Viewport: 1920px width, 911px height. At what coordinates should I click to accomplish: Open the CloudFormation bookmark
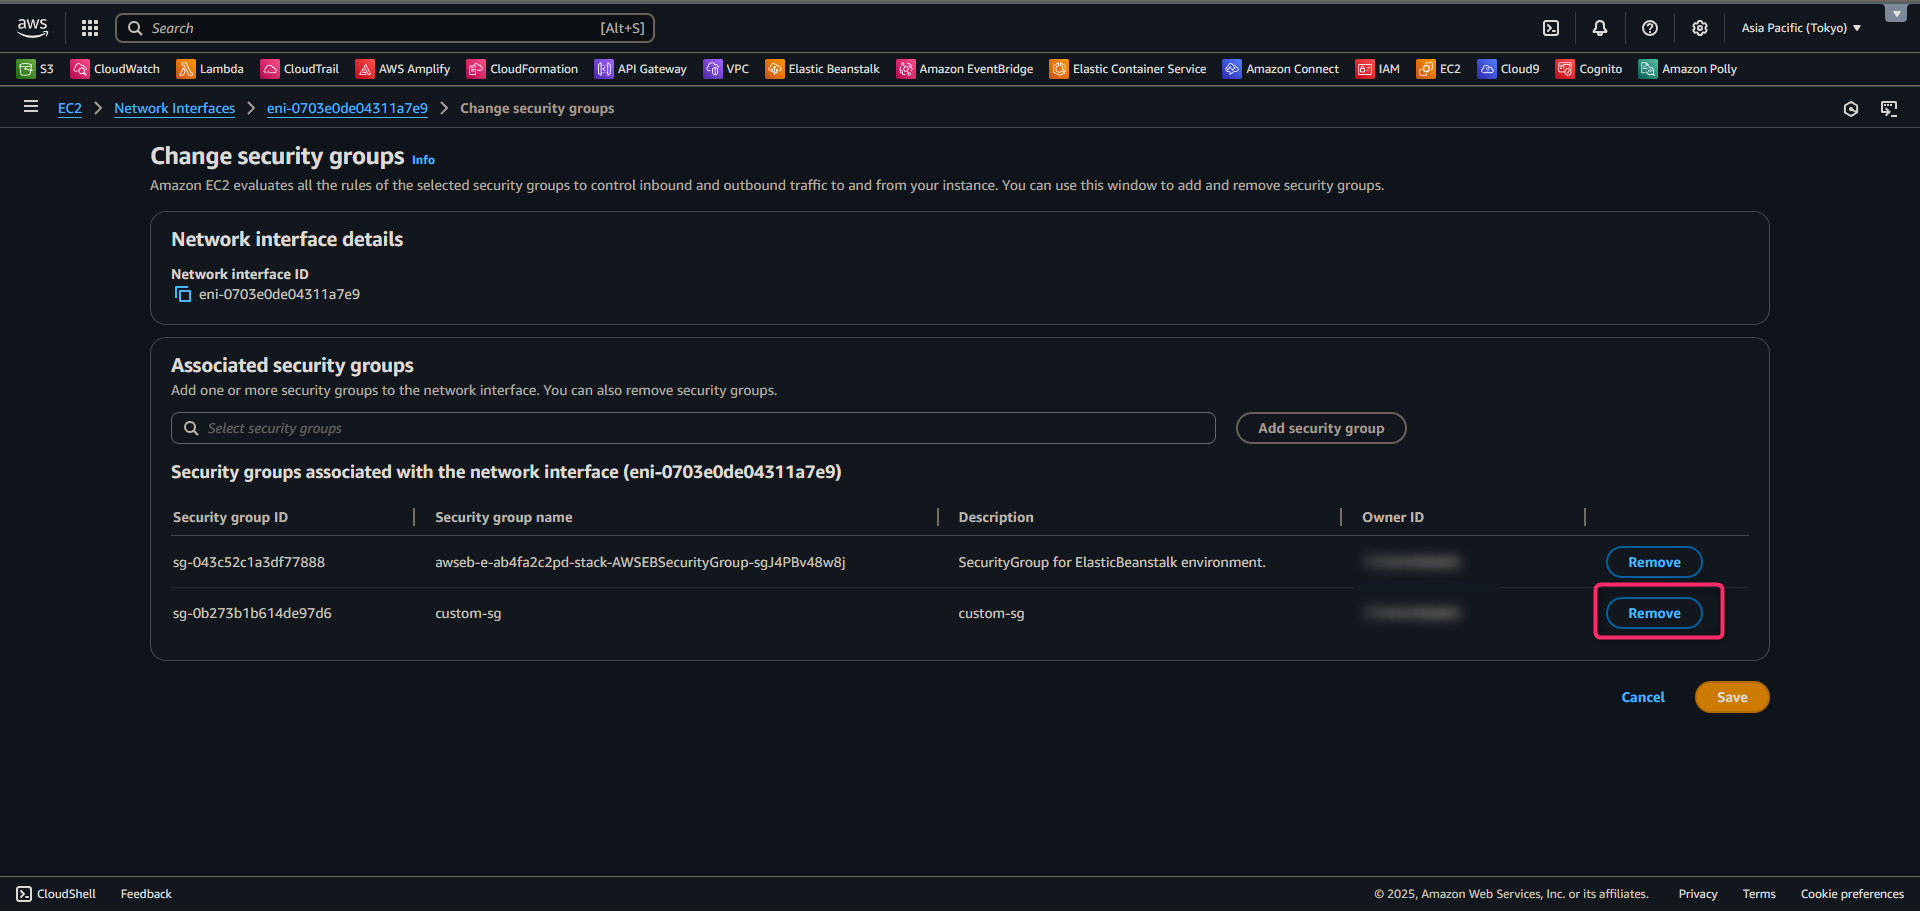pyautogui.click(x=522, y=69)
